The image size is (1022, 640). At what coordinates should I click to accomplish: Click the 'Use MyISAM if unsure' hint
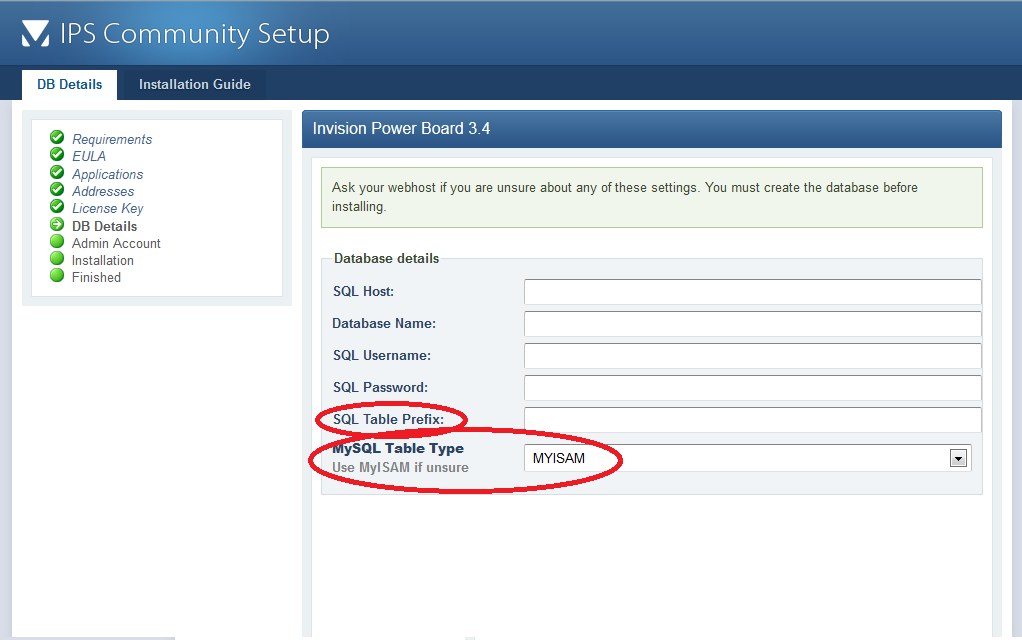pyautogui.click(x=400, y=467)
